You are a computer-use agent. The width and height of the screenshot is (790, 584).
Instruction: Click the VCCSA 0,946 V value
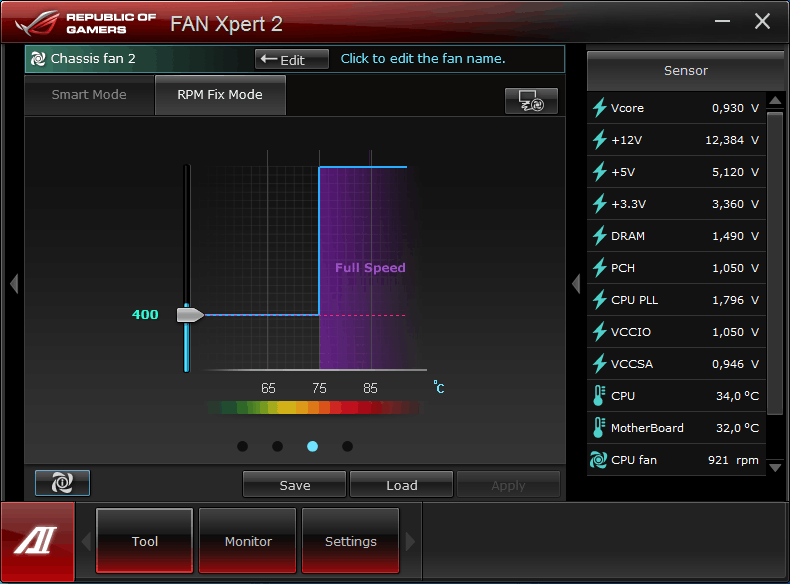[735, 364]
